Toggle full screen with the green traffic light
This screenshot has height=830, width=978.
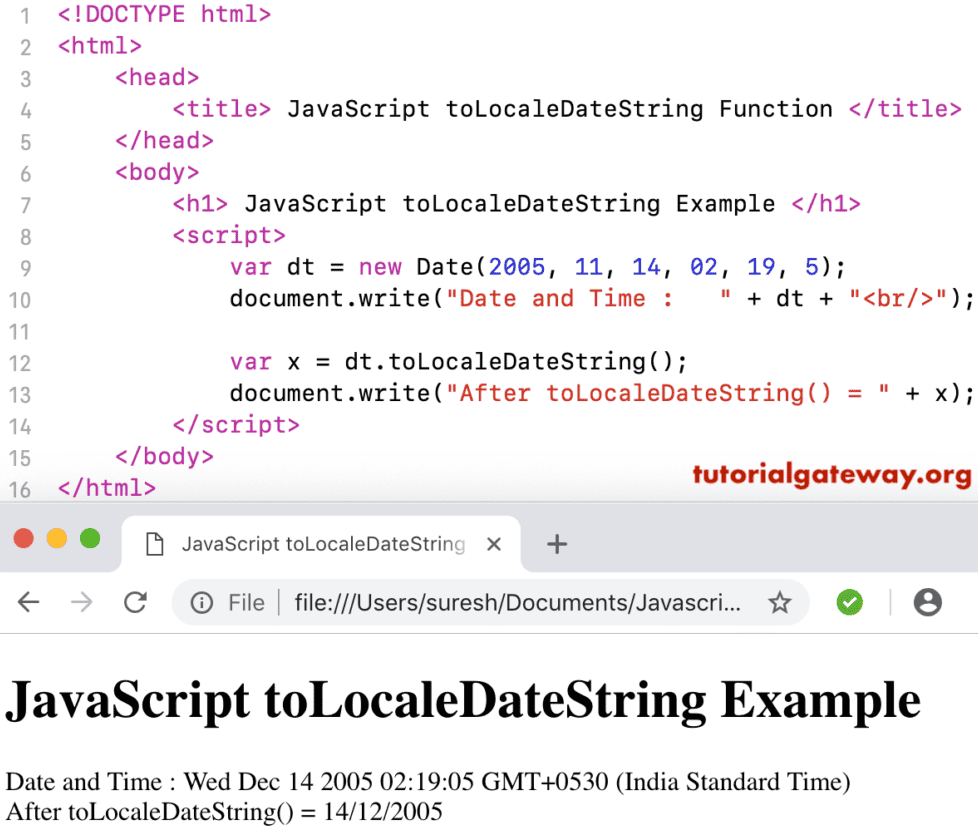(x=90, y=537)
